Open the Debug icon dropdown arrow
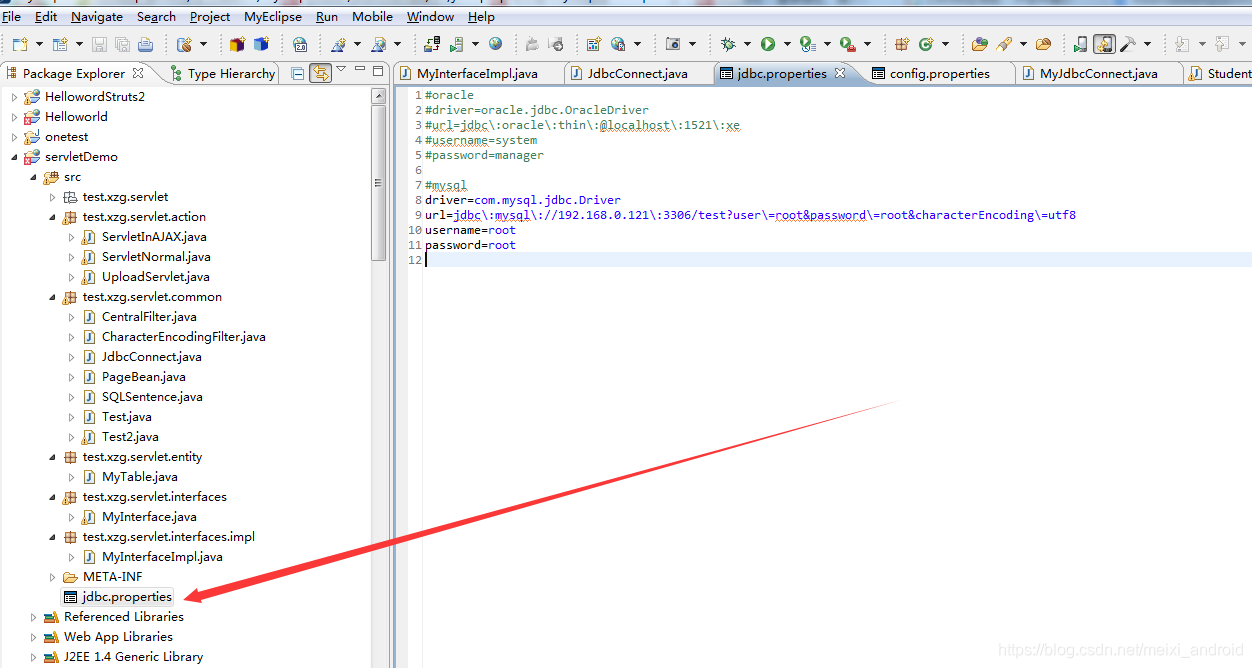The image size is (1252, 668). pos(747,44)
